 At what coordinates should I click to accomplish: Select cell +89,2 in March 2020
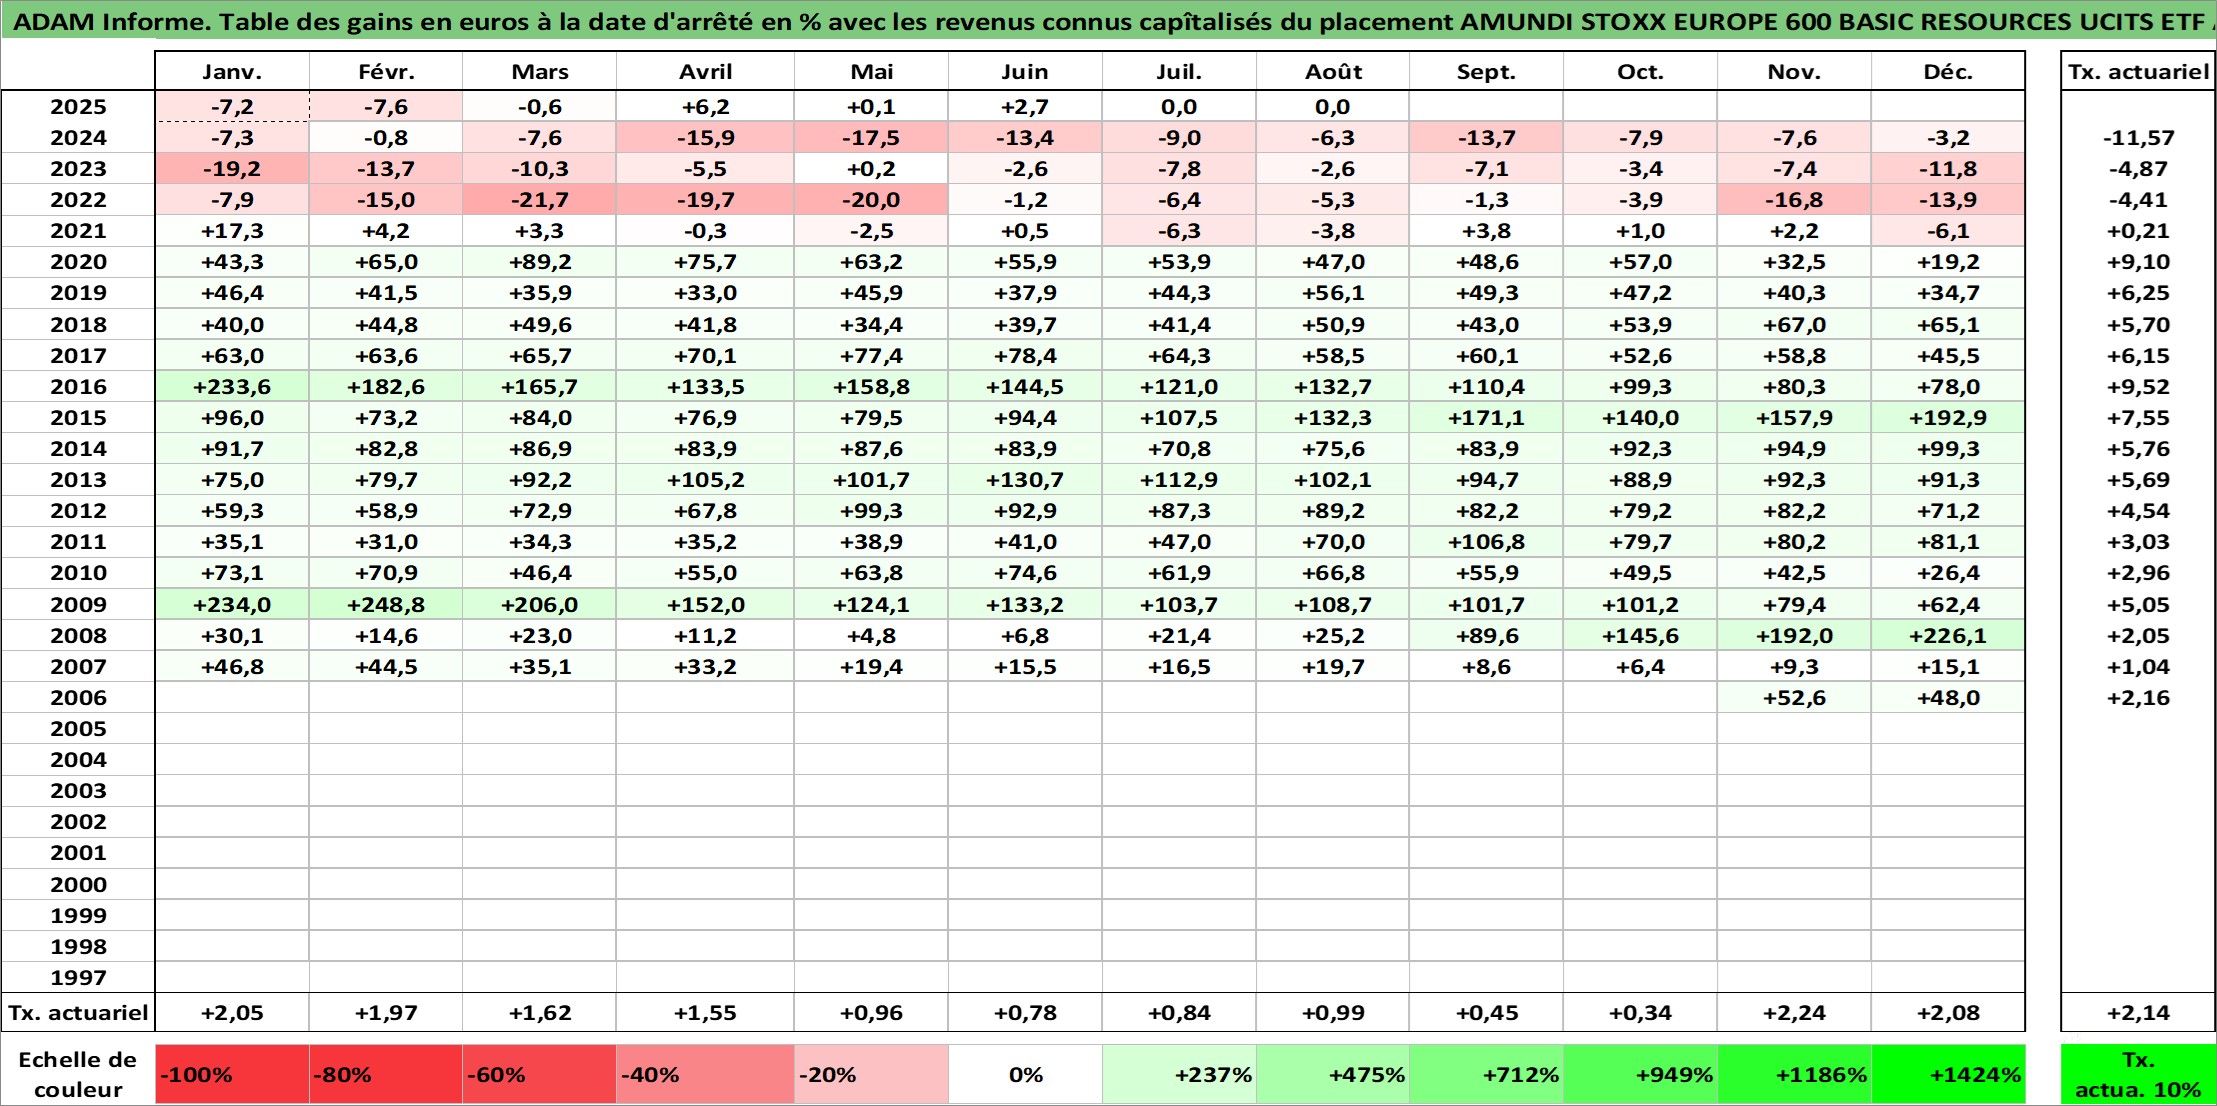click(539, 262)
